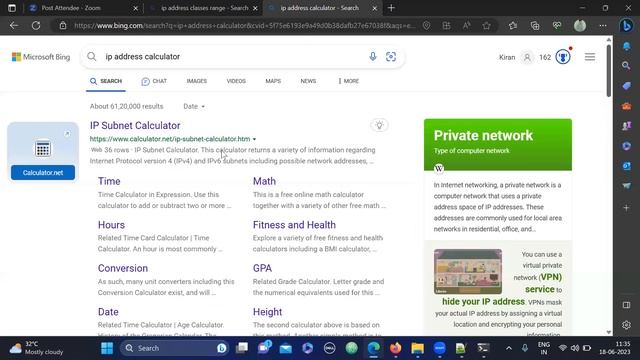The image size is (640, 360).
Task: Open the Date sublink
Action: (x=108, y=312)
